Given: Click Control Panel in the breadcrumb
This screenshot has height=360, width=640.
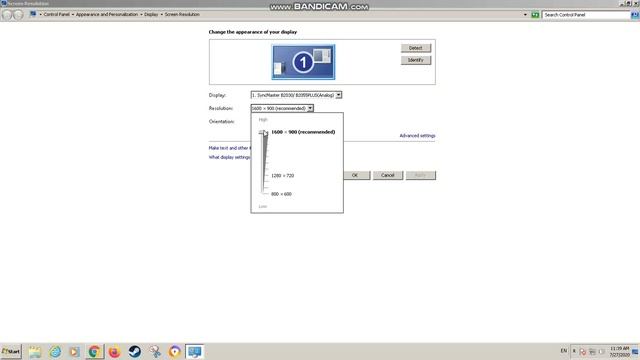Looking at the screenshot, I should click(x=56, y=14).
